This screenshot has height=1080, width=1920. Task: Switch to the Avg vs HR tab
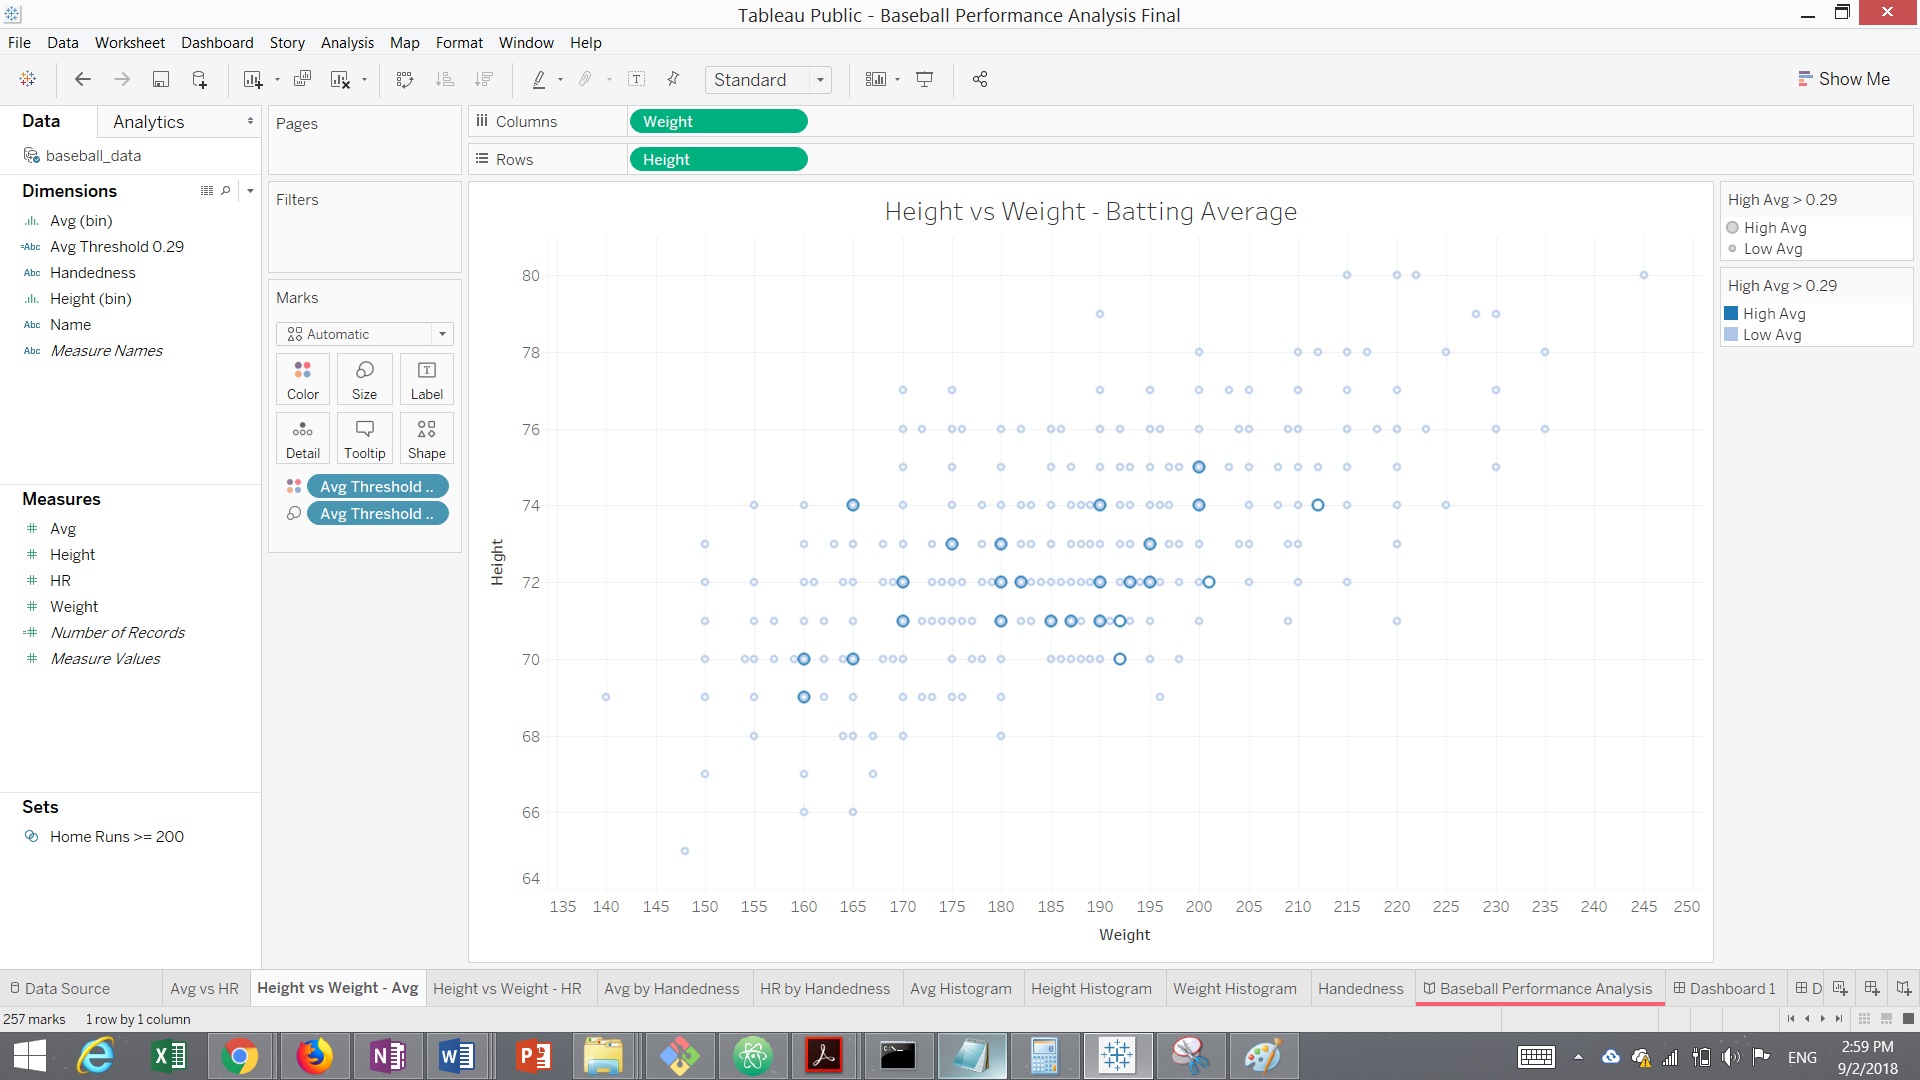point(202,988)
